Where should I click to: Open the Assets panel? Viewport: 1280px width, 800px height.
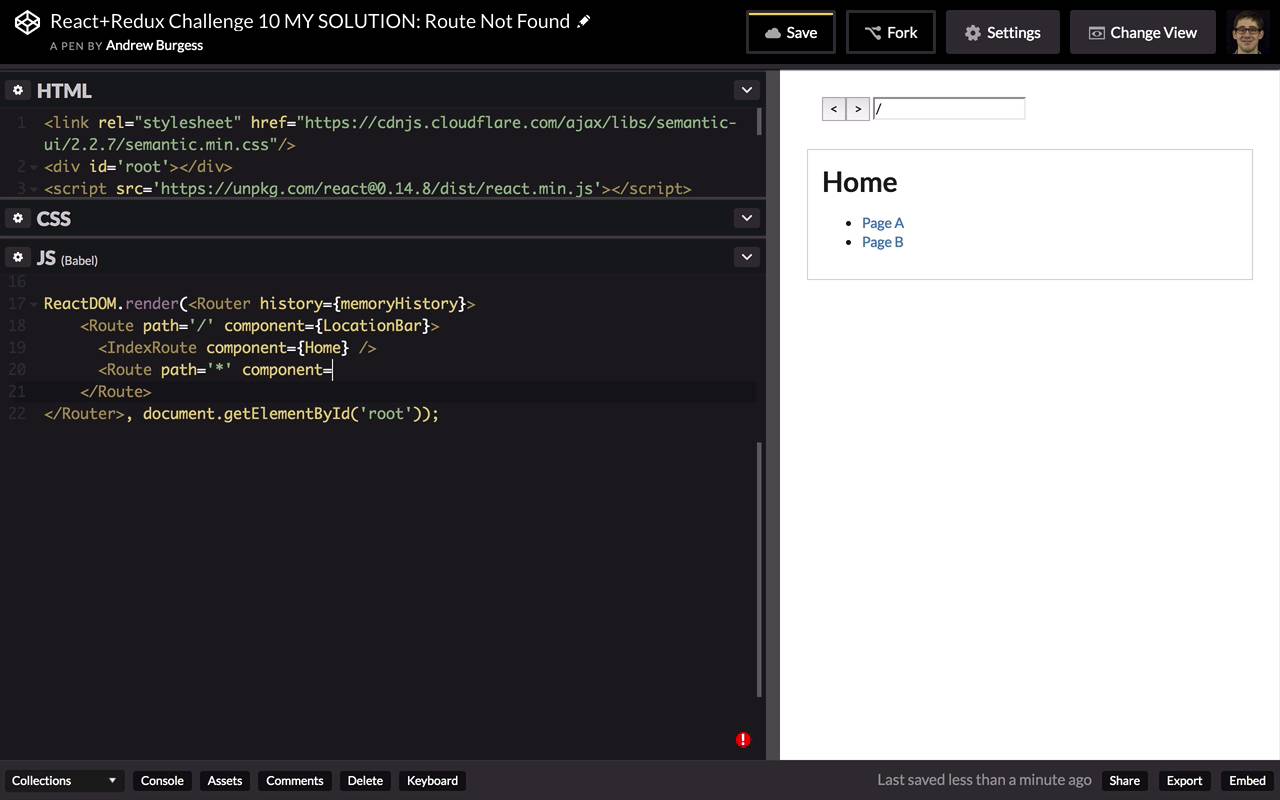pyautogui.click(x=225, y=781)
